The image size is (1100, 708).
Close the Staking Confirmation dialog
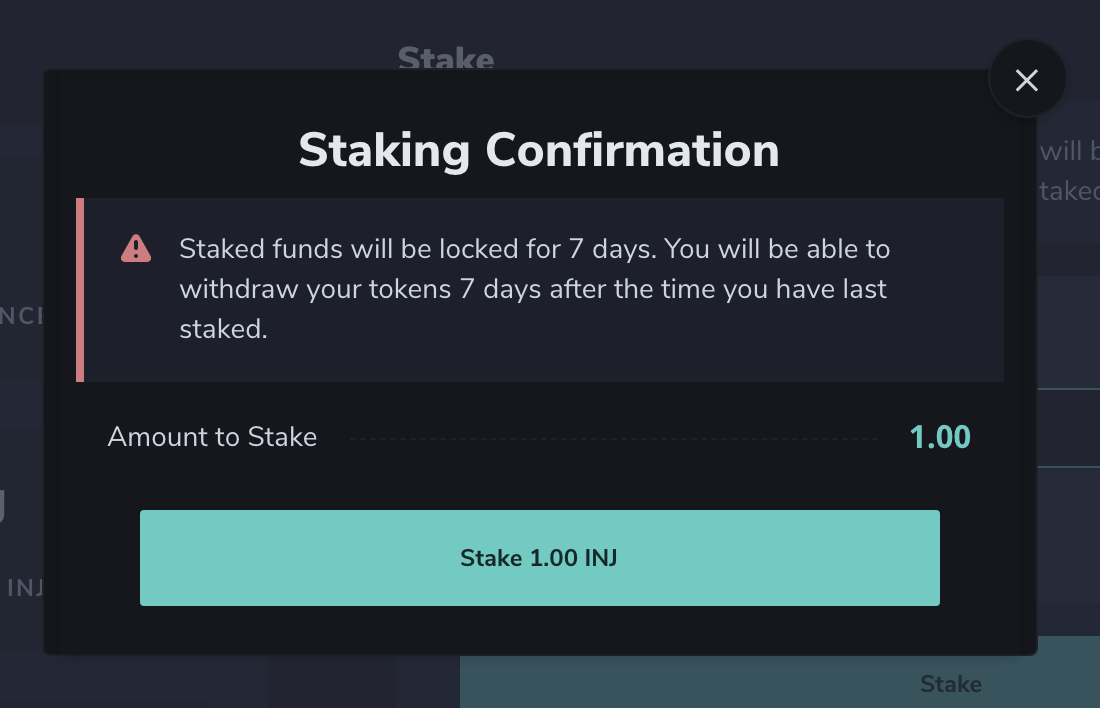click(1027, 80)
